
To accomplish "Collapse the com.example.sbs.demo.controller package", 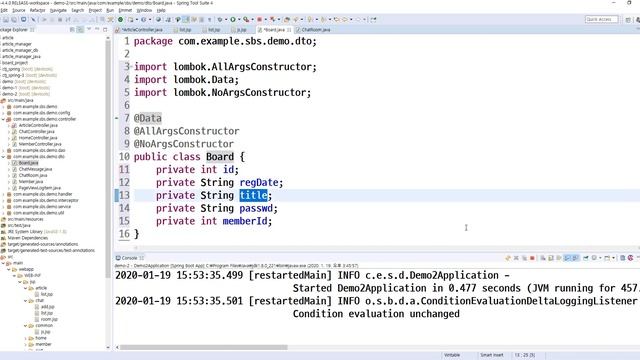I will coord(3,119).
